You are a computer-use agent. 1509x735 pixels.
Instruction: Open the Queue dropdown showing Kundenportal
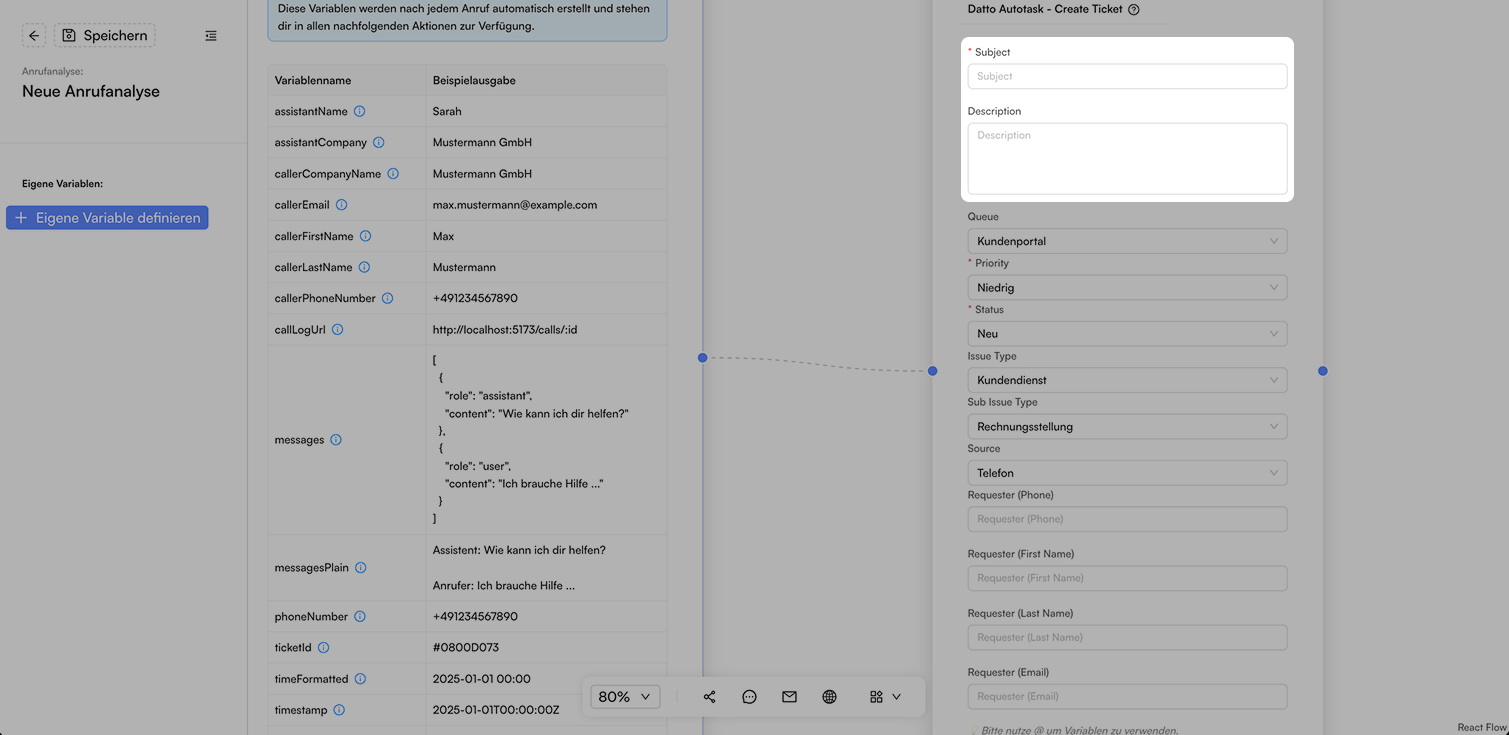tap(1127, 241)
